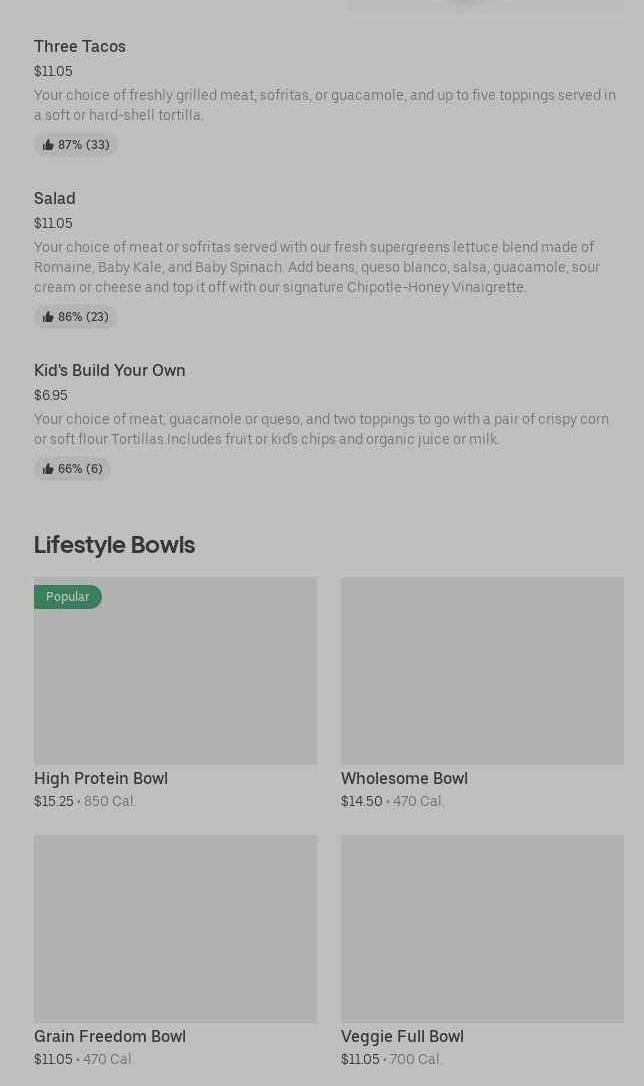Click the Veggie Full Bowl image
The height and width of the screenshot is (1086, 644).
click(482, 928)
